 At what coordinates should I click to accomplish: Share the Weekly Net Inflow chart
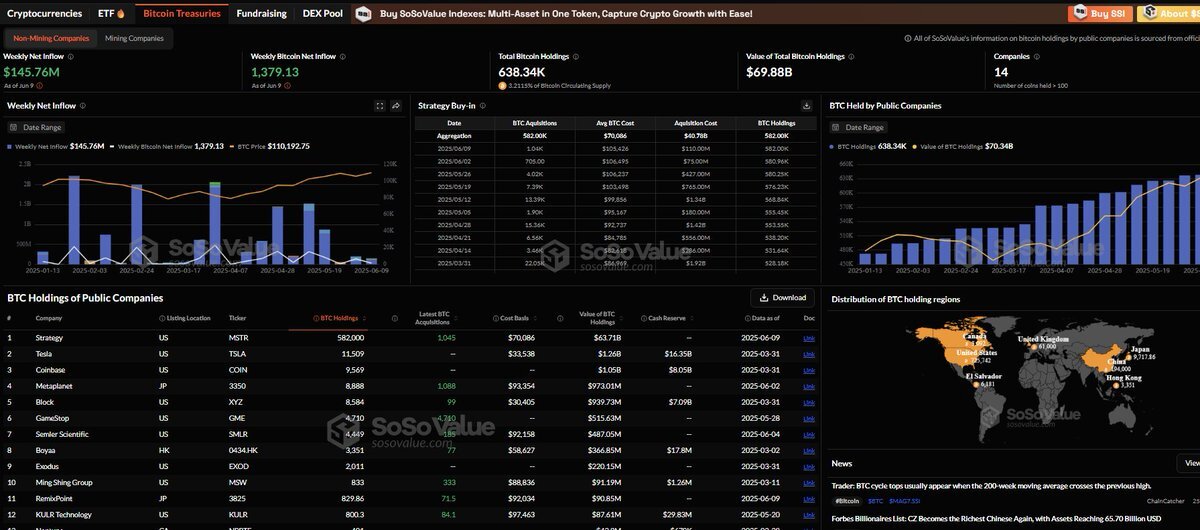[x=396, y=105]
